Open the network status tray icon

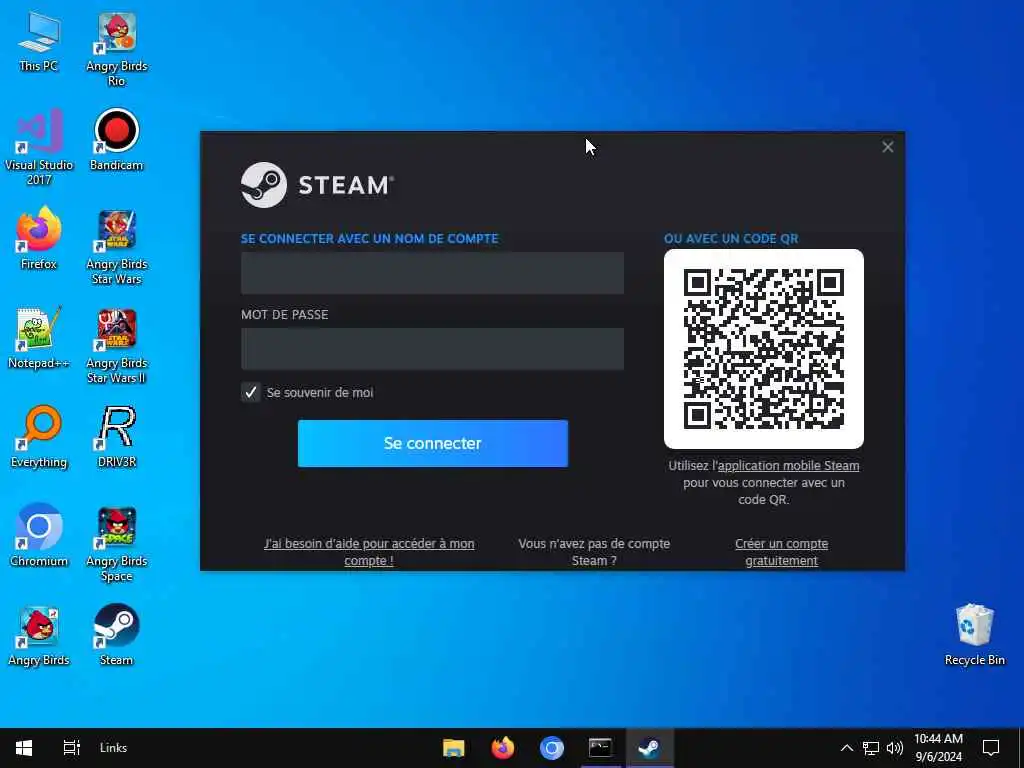tap(871, 748)
